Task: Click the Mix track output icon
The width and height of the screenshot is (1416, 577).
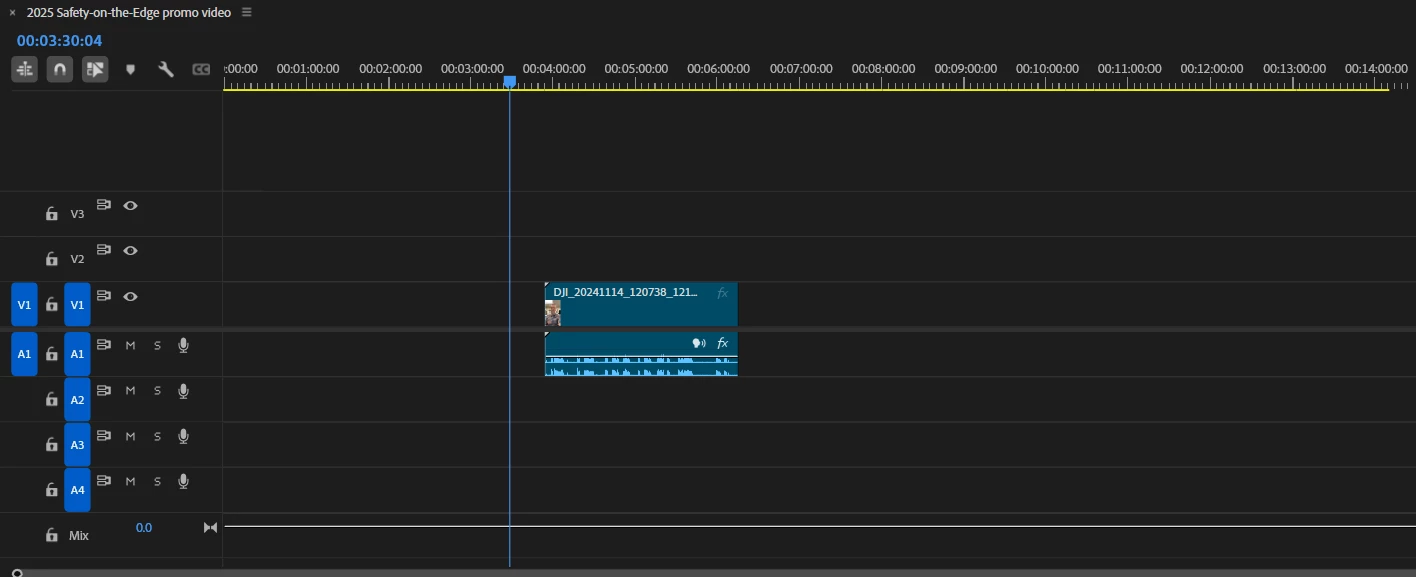Action: coord(210,527)
